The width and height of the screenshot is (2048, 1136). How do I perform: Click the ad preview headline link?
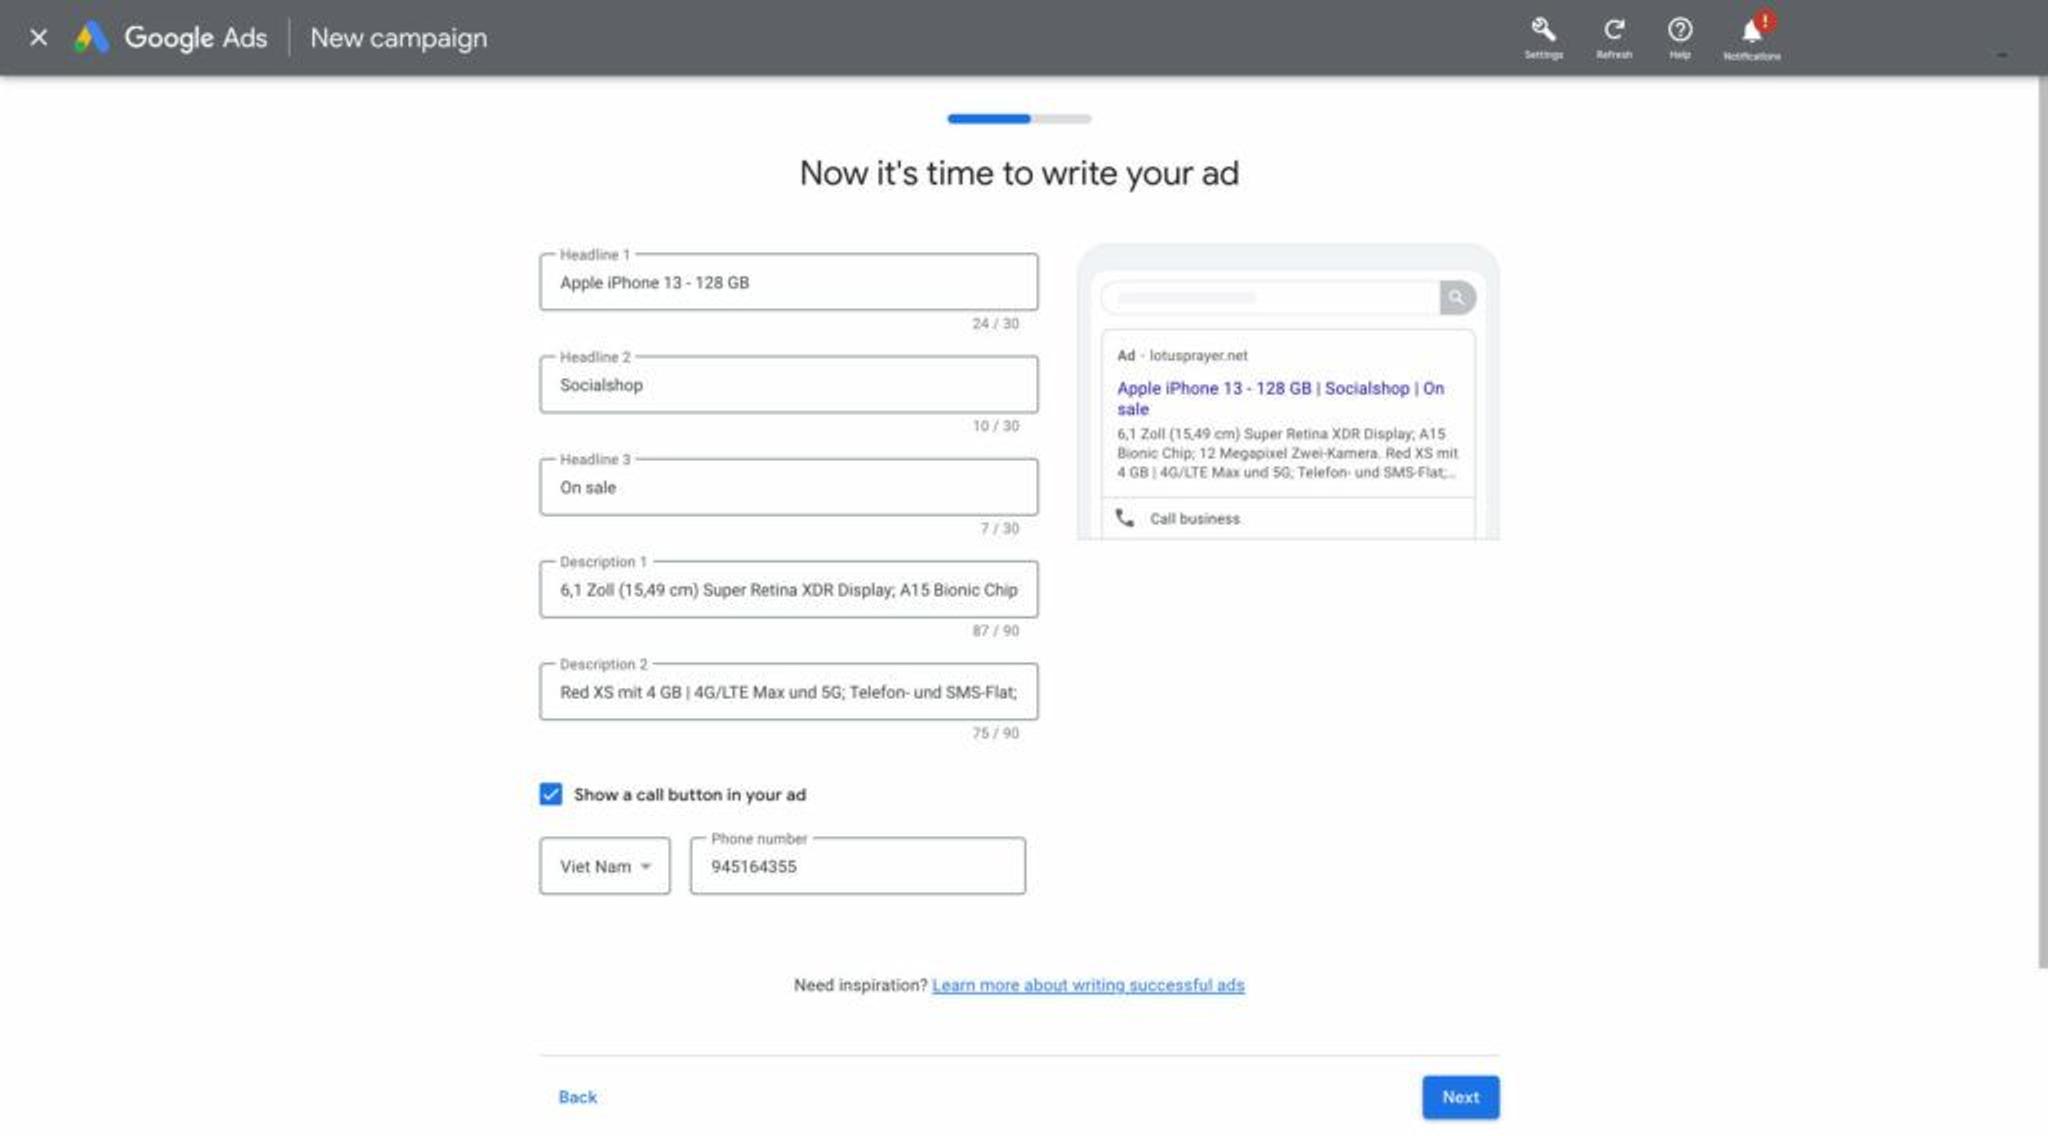(x=1280, y=398)
